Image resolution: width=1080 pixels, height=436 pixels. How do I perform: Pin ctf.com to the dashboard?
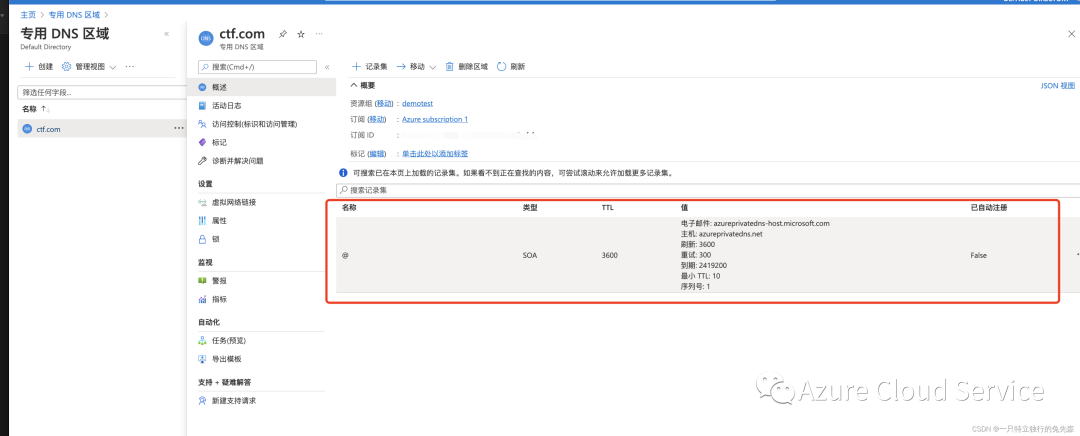[282, 34]
